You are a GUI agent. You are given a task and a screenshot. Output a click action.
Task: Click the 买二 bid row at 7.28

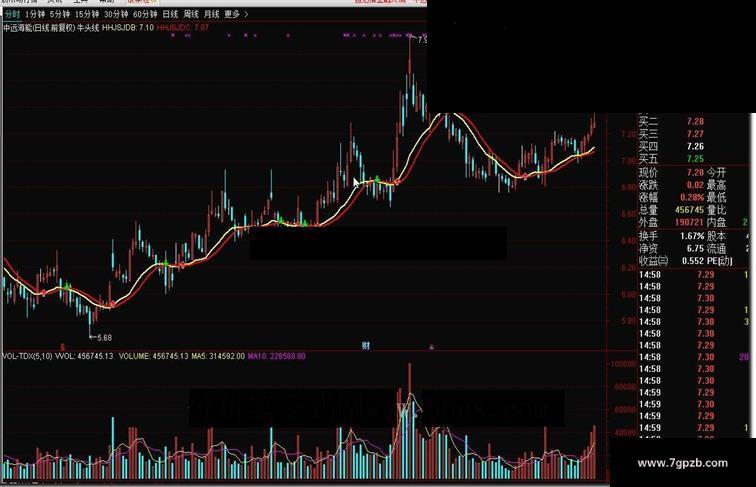[672, 122]
